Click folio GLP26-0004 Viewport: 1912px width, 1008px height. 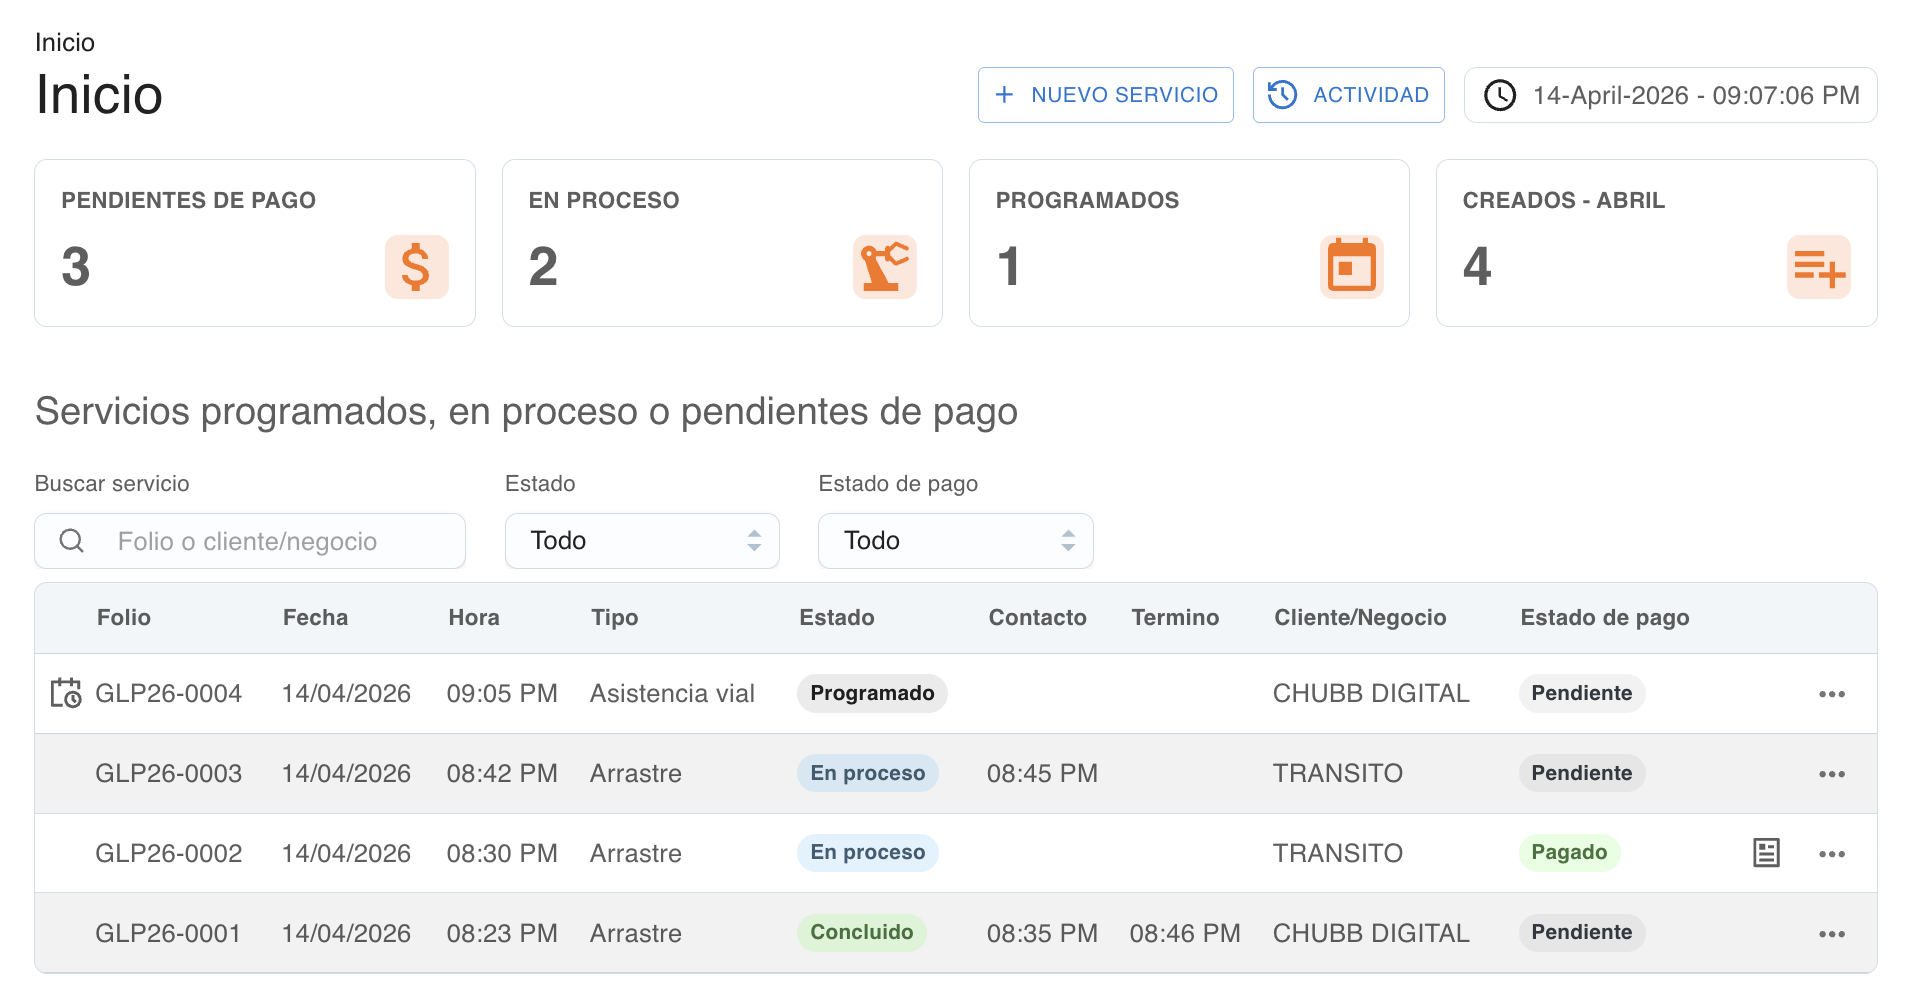tap(168, 693)
